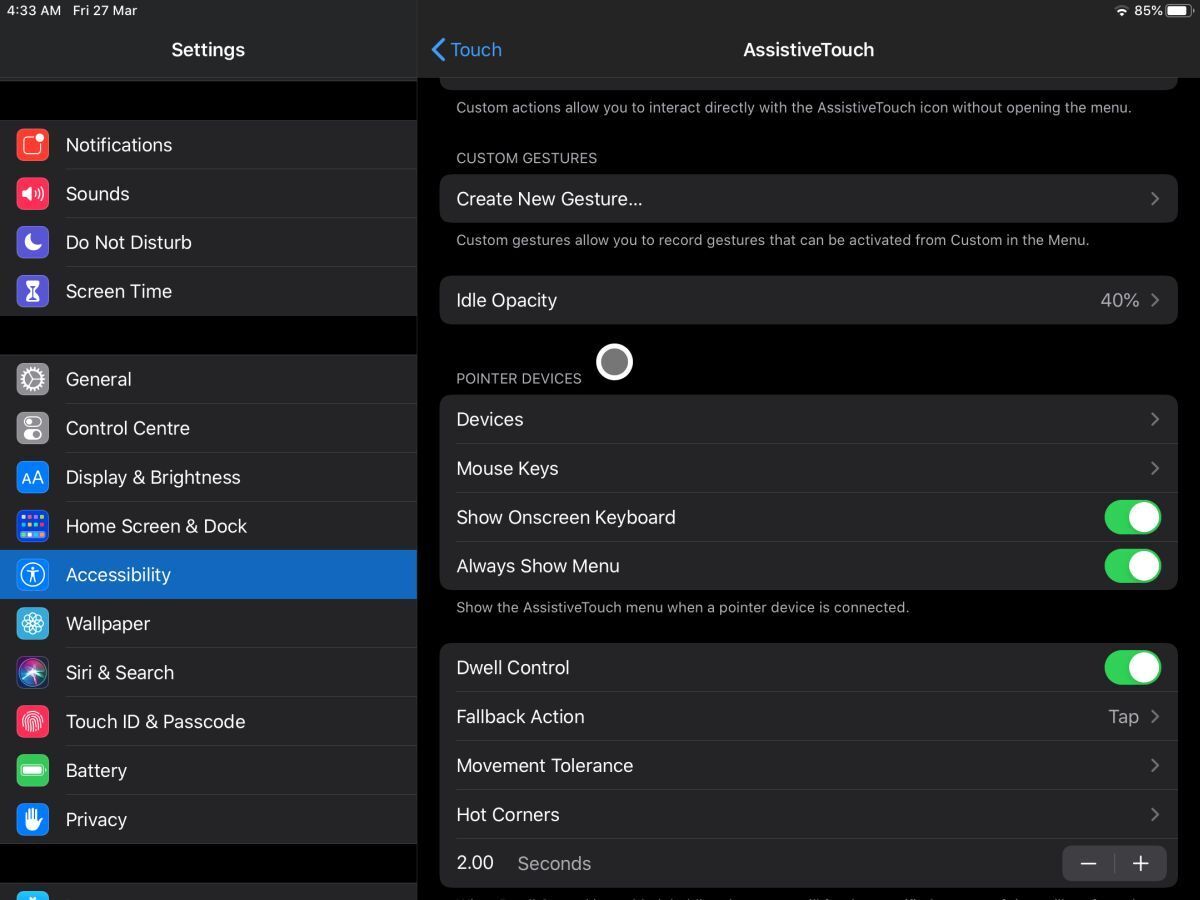1200x900 pixels.
Task: Open the Fallback Action options
Action: (x=808, y=716)
